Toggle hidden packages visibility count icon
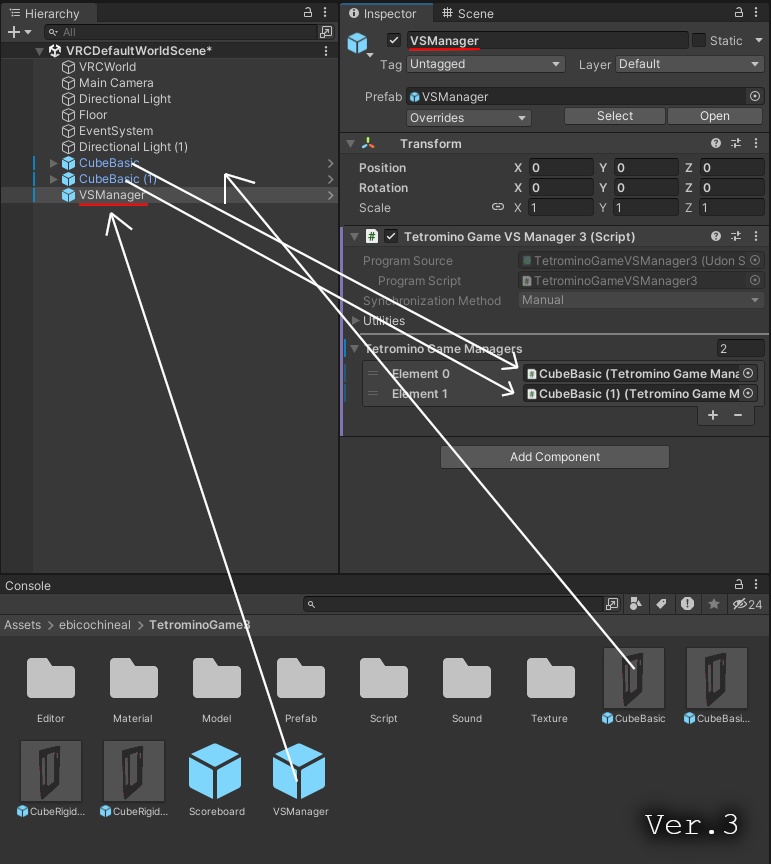Screen dimensions: 771x864 (747, 604)
